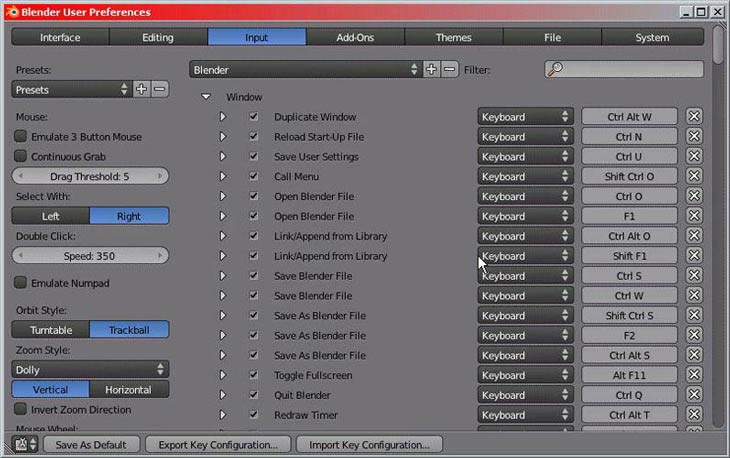Click the plus icon beside Presets dropdown
This screenshot has height=458, width=730.
pos(141,89)
